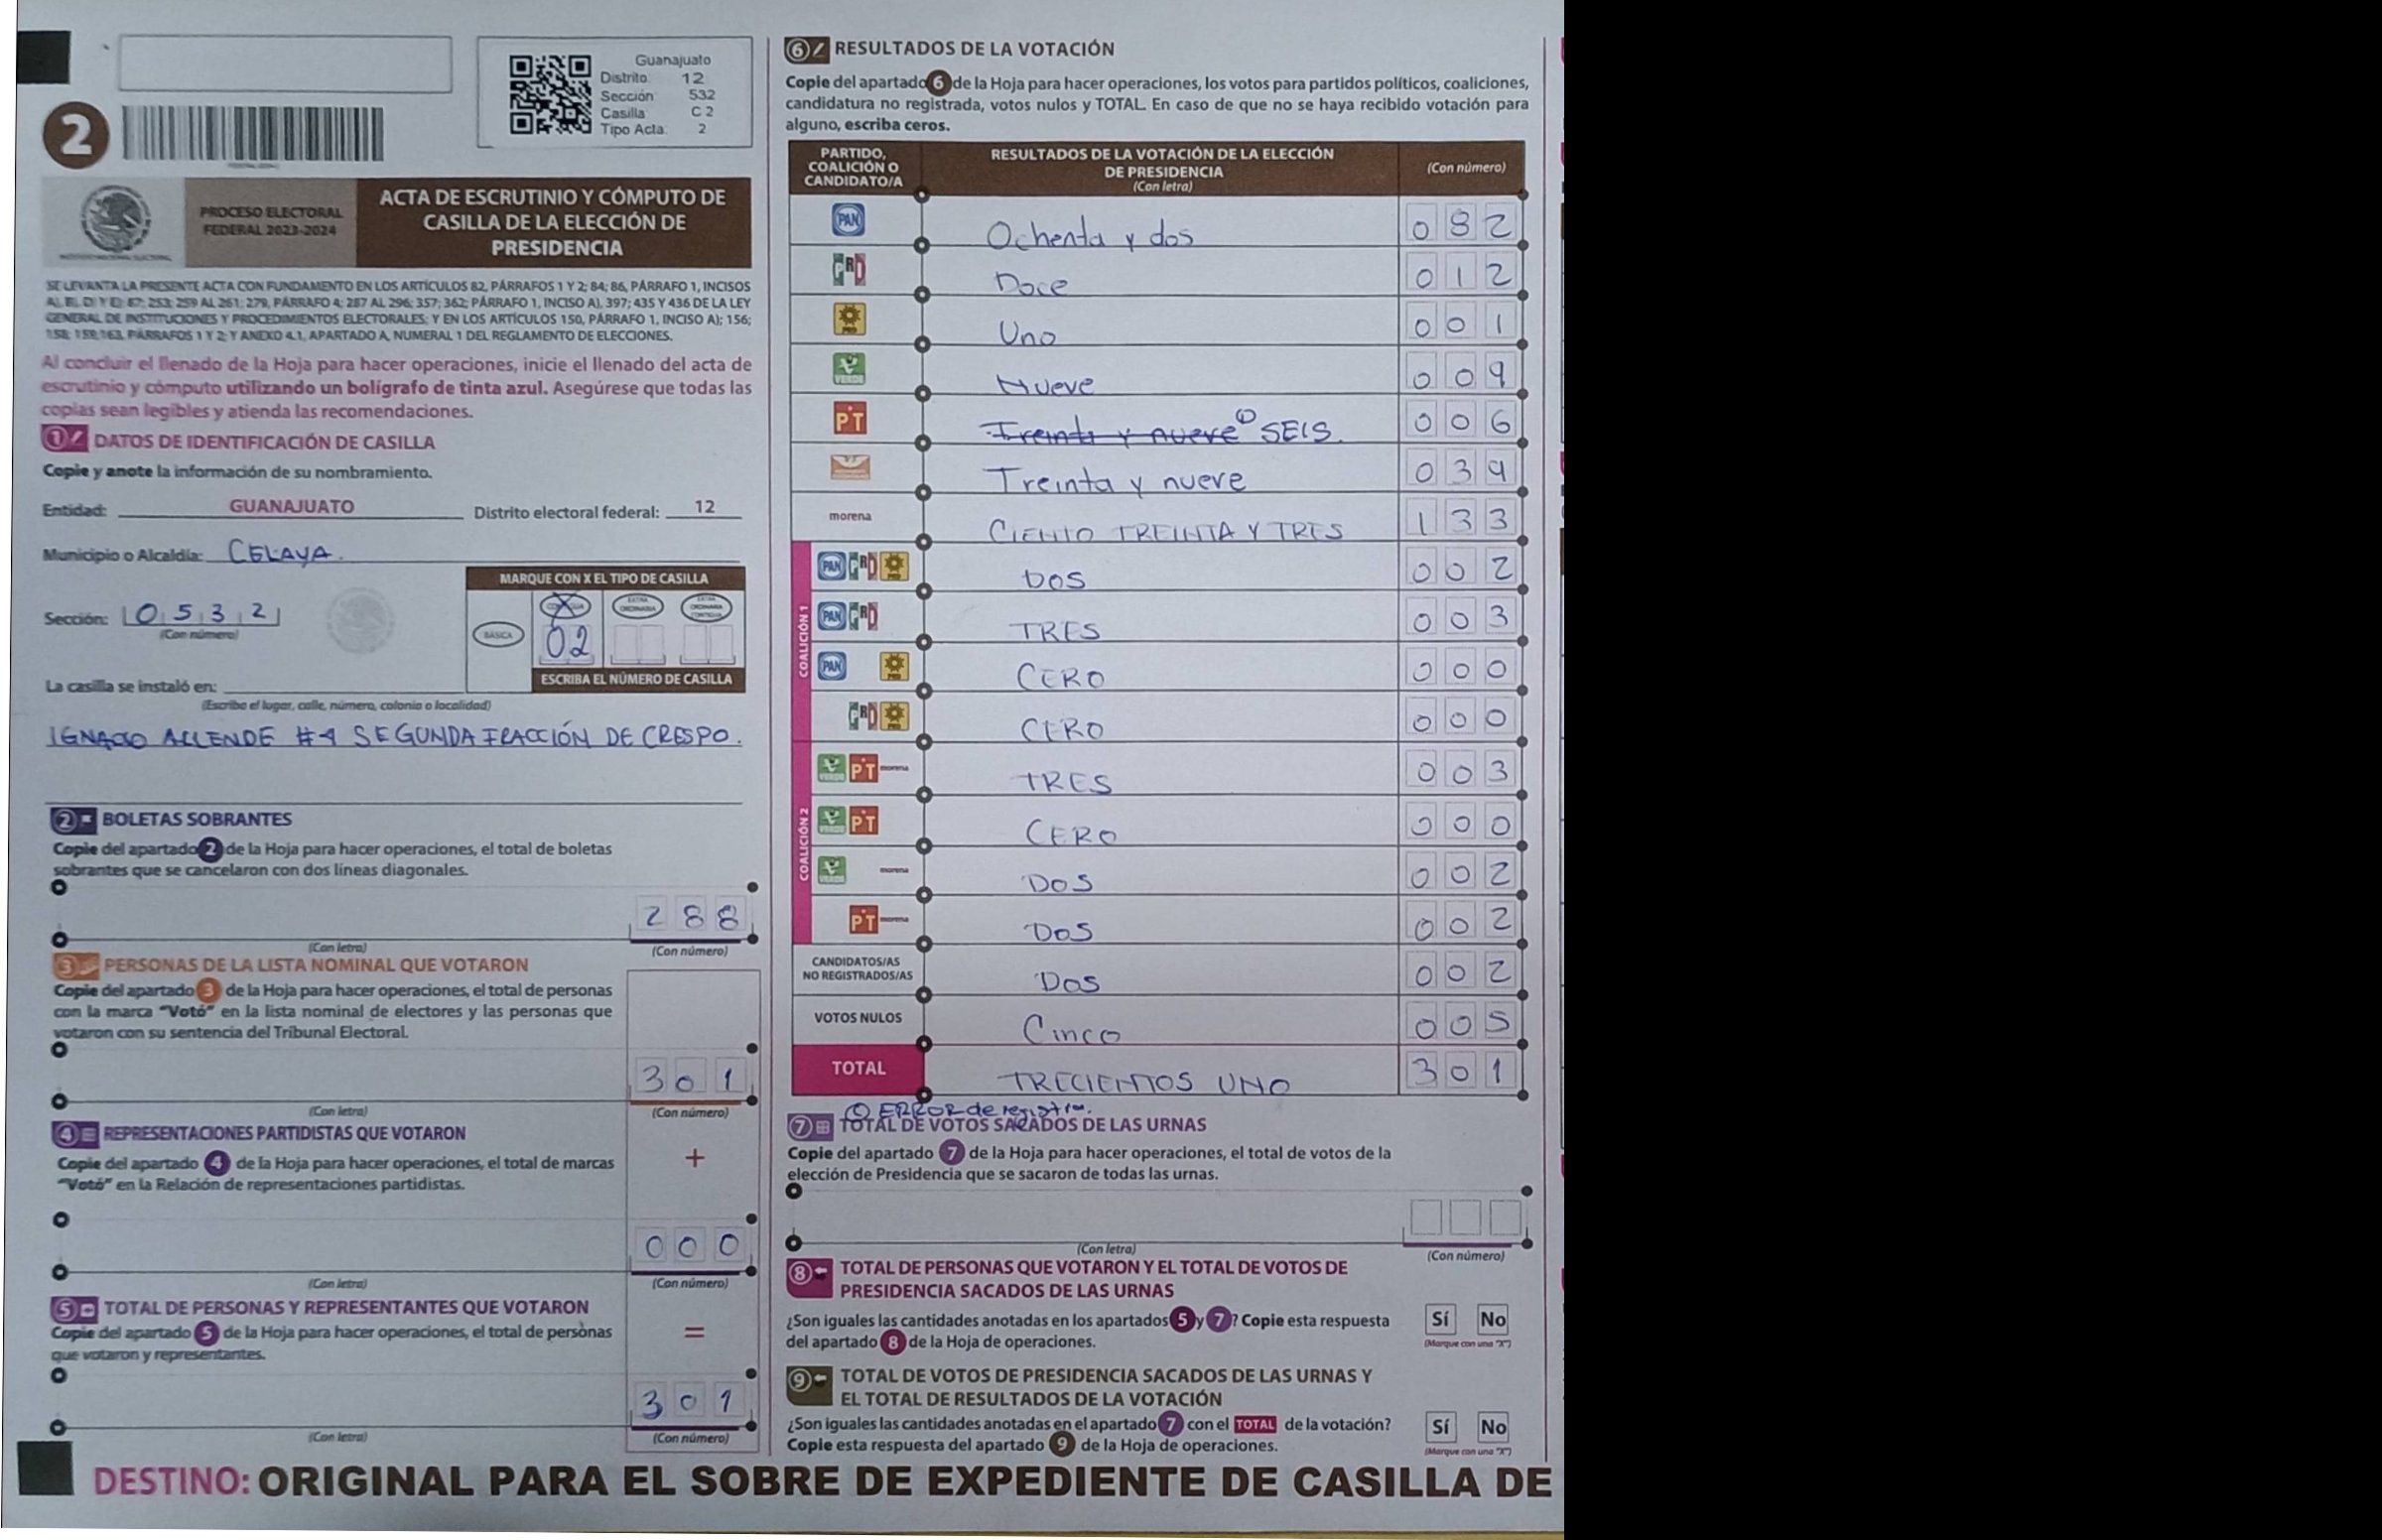This screenshot has width=2382, height=1540.
Task: Click the handwritten address Ignacio Allende #4 line
Action: [395, 738]
